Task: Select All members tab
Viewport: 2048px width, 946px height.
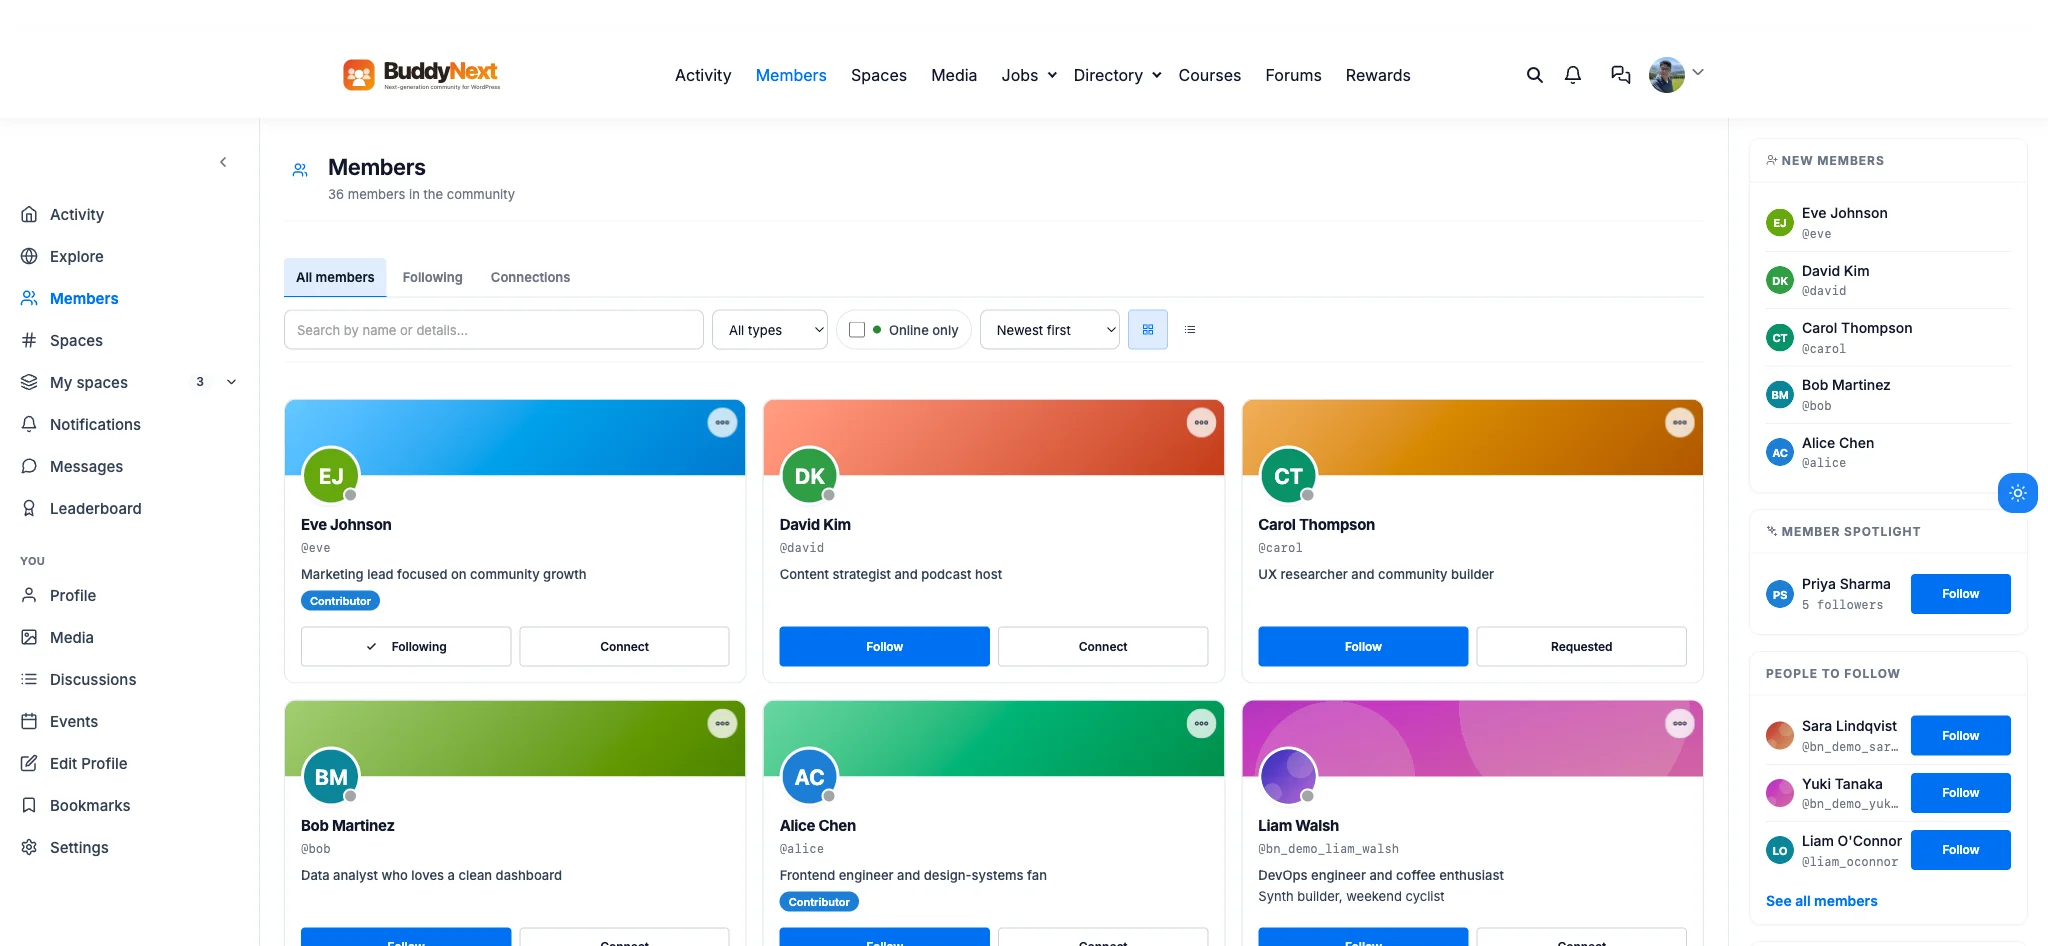Action: coord(335,278)
